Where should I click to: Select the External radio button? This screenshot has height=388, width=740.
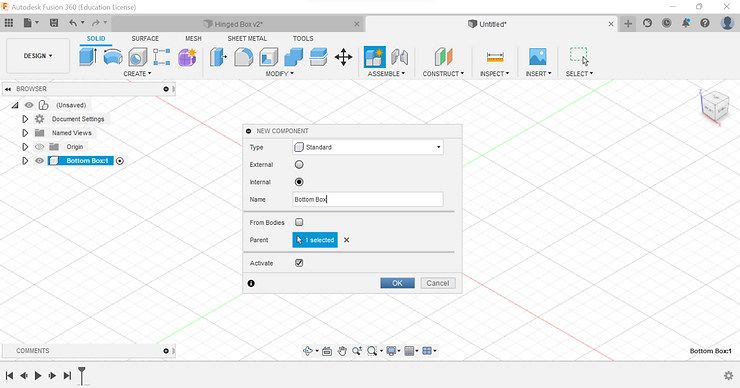pos(299,165)
